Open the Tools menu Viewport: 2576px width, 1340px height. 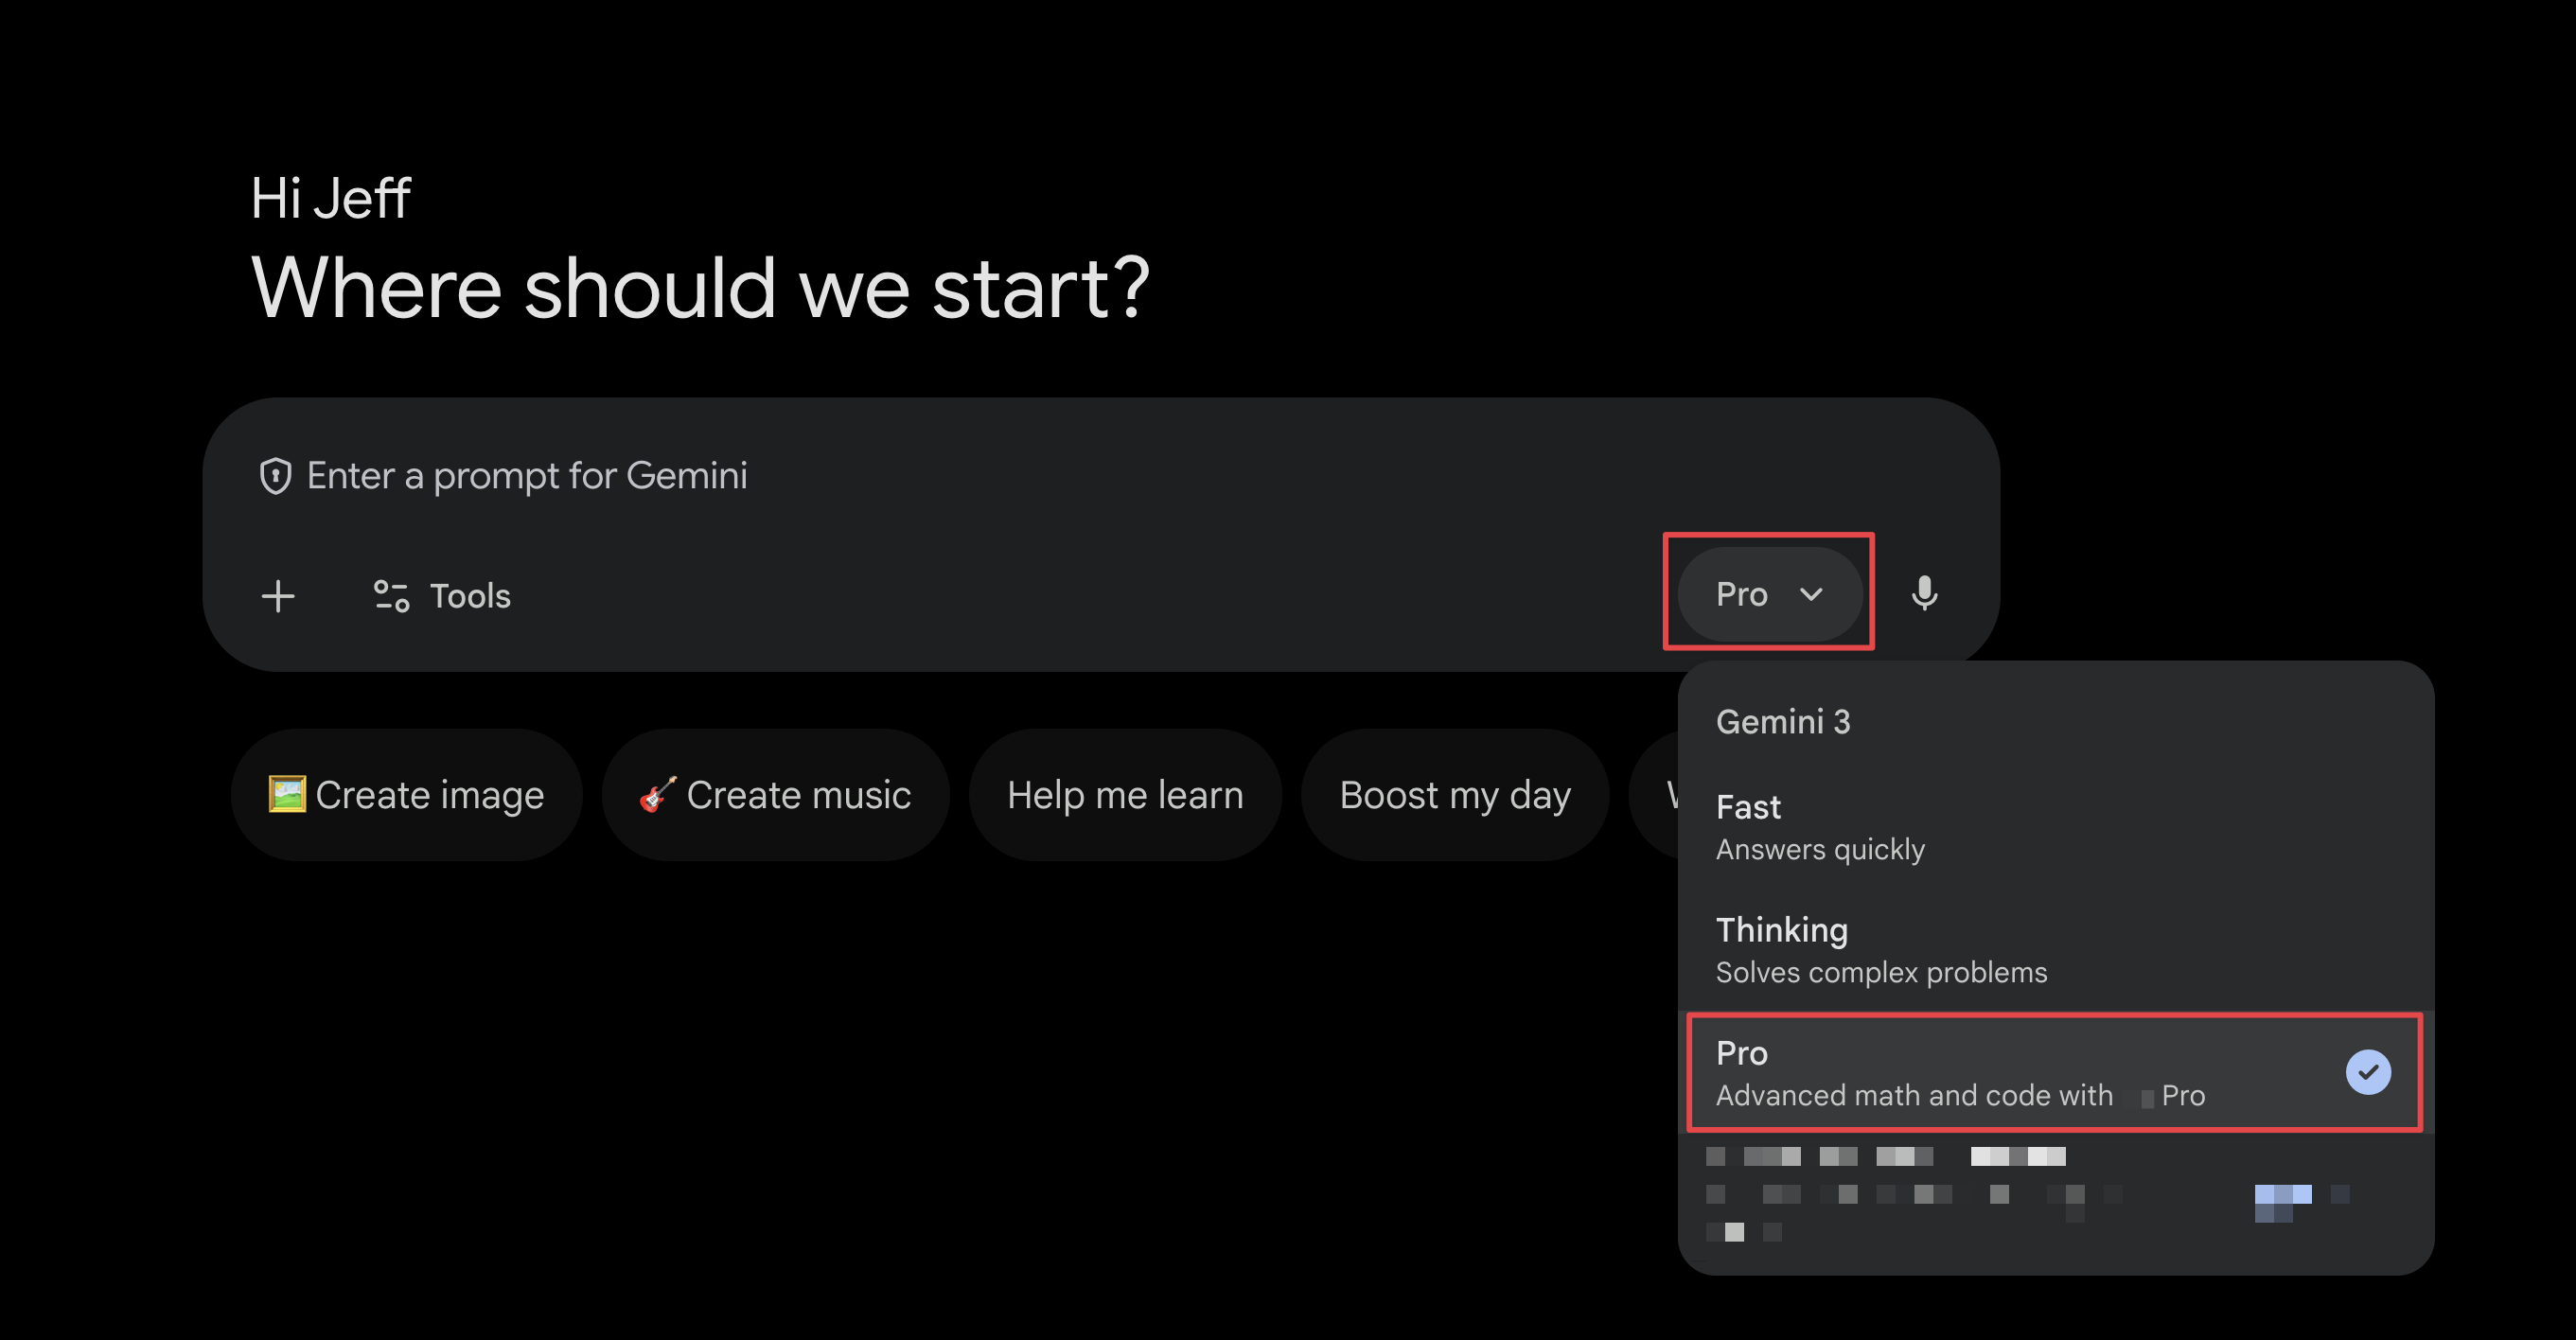pyautogui.click(x=441, y=596)
